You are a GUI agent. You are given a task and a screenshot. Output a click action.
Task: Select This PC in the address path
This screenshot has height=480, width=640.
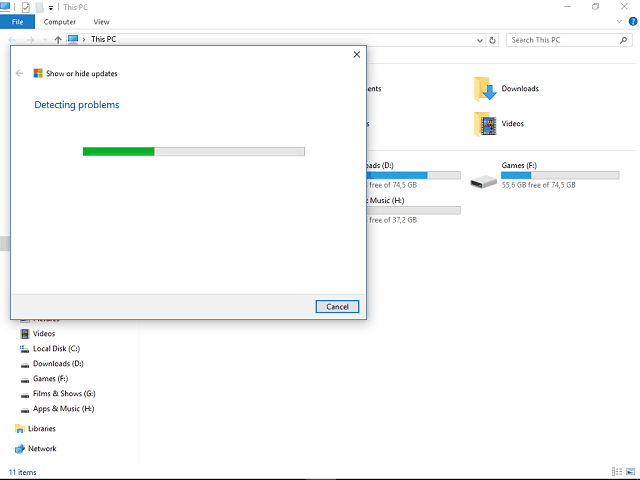pos(103,39)
